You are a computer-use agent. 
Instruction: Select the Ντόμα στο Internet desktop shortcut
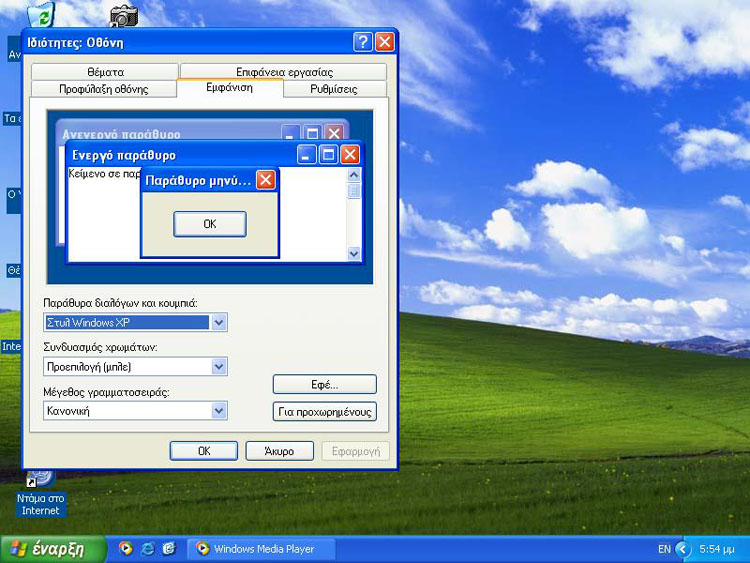click(x=41, y=495)
